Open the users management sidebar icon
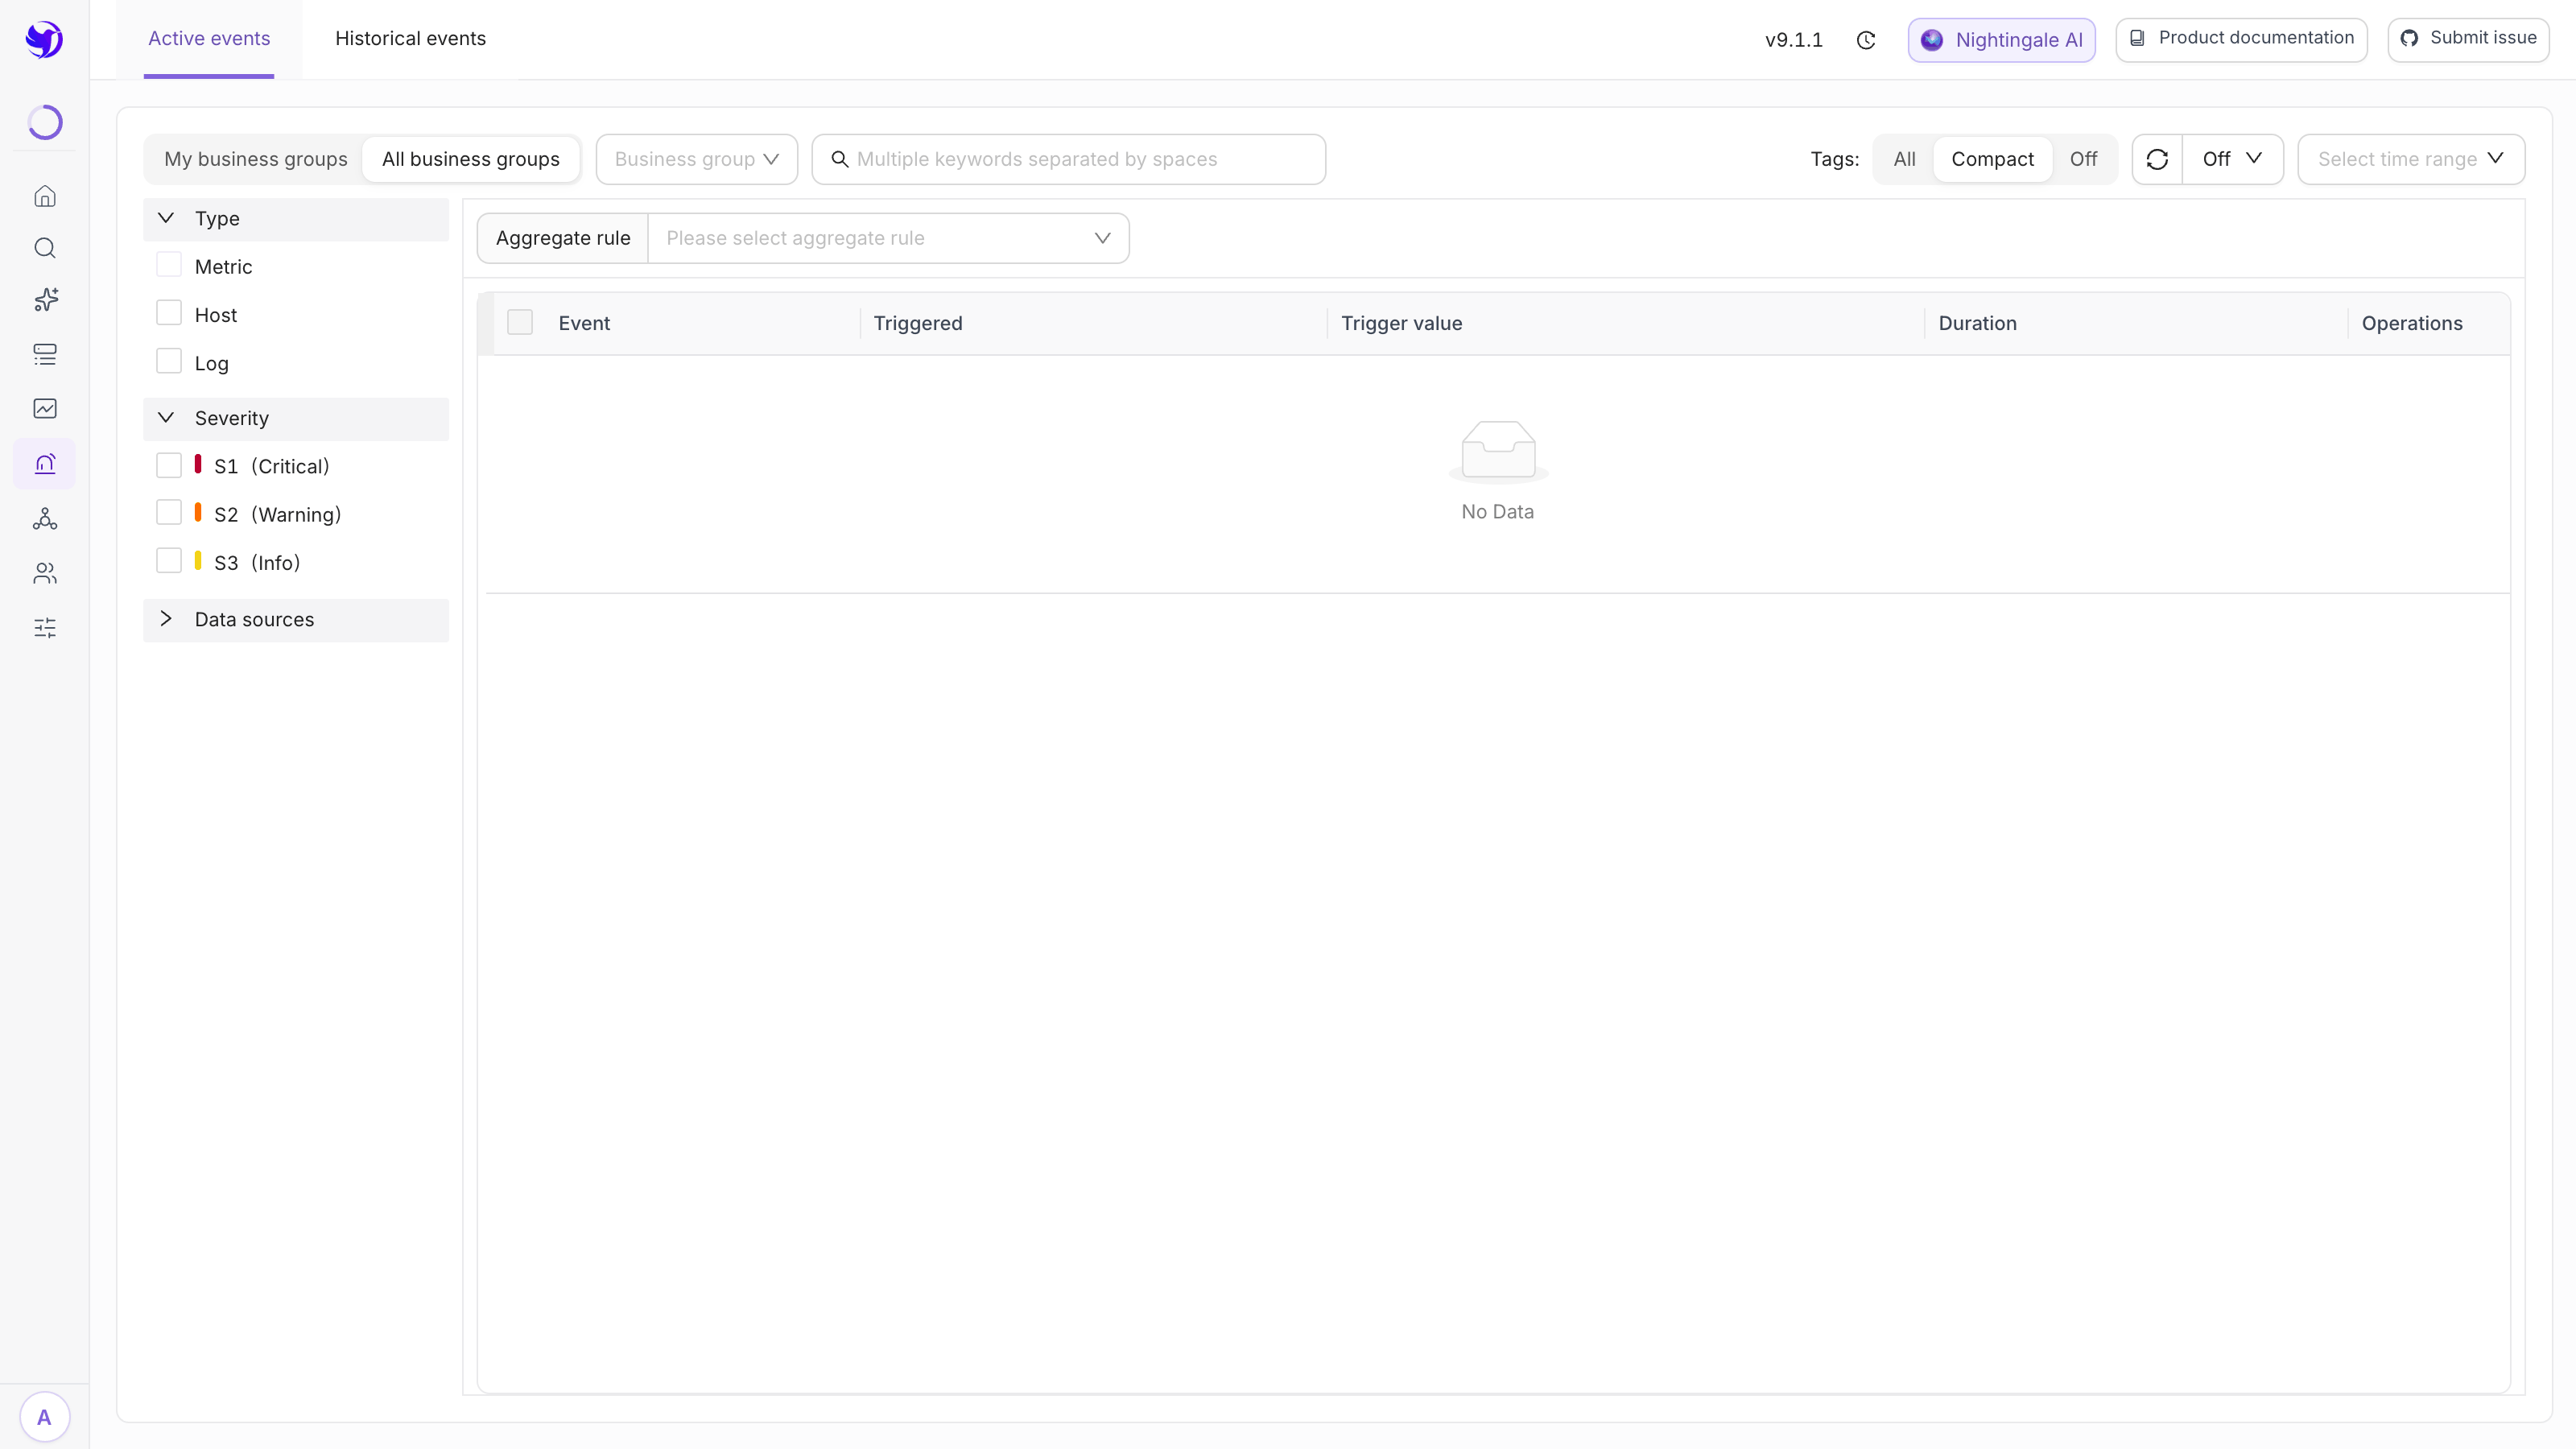The image size is (2576, 1449). tap(45, 573)
